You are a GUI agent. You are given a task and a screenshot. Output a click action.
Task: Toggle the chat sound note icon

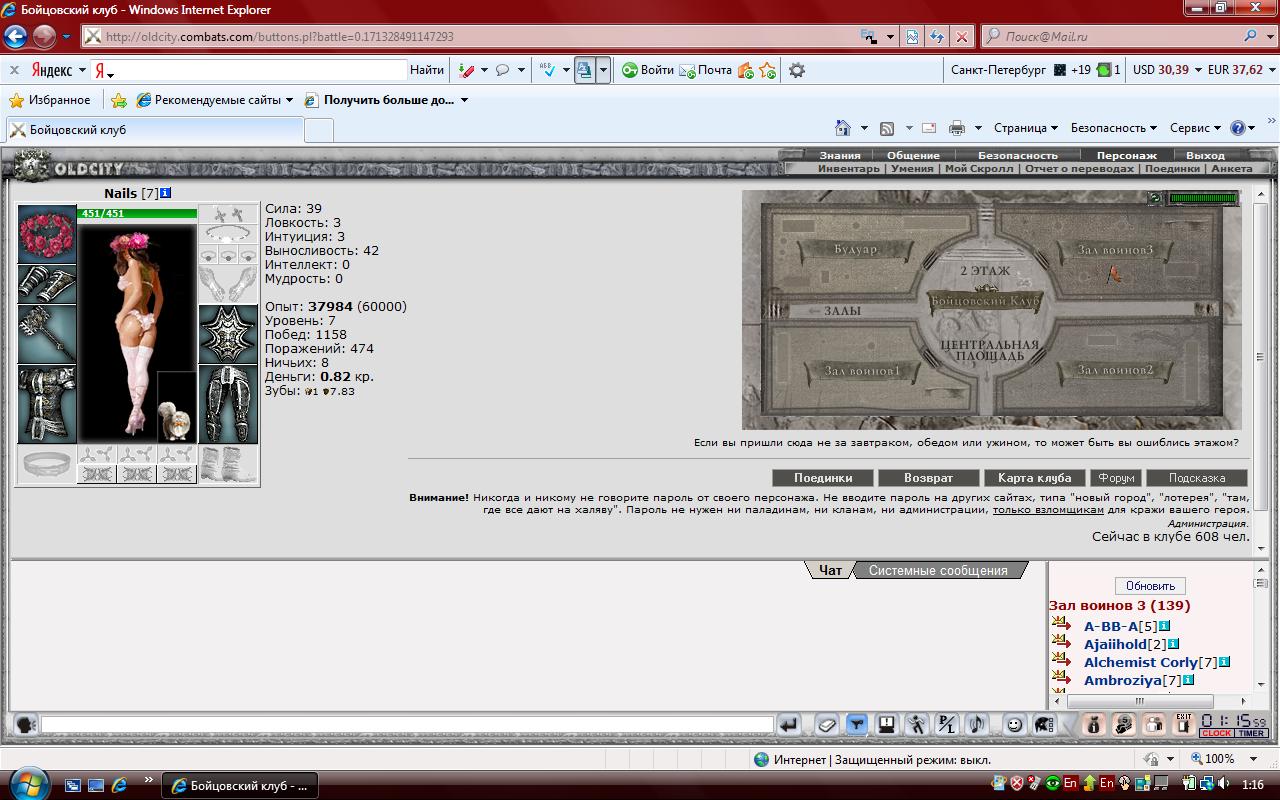977,725
